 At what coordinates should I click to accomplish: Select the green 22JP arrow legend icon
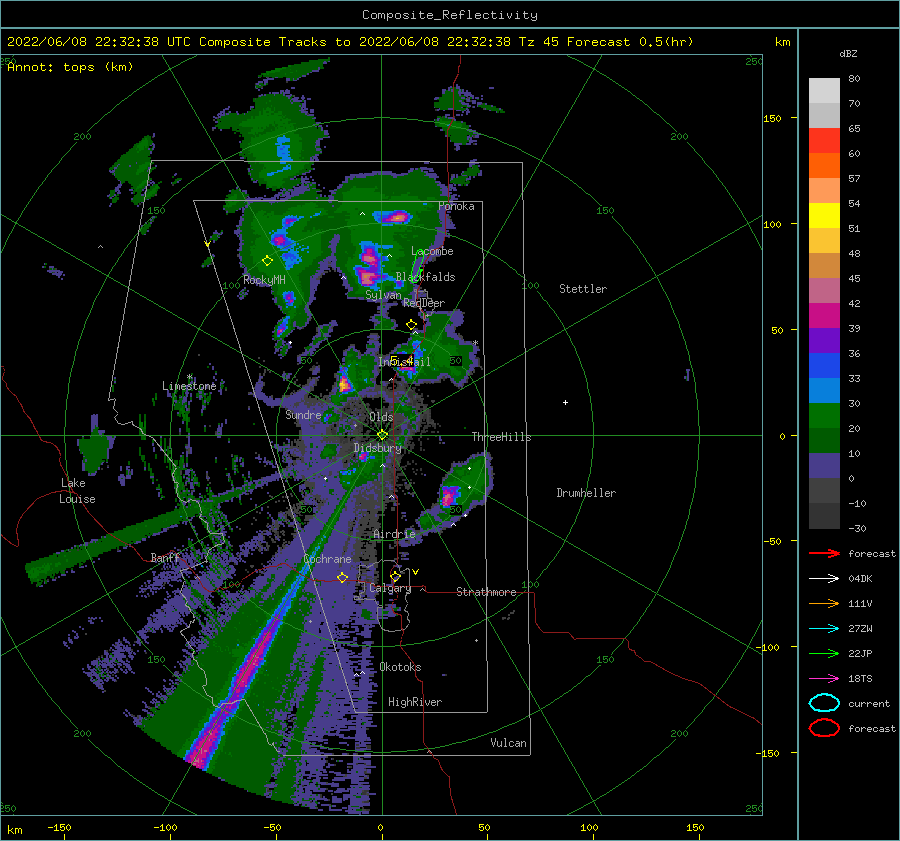click(x=824, y=653)
